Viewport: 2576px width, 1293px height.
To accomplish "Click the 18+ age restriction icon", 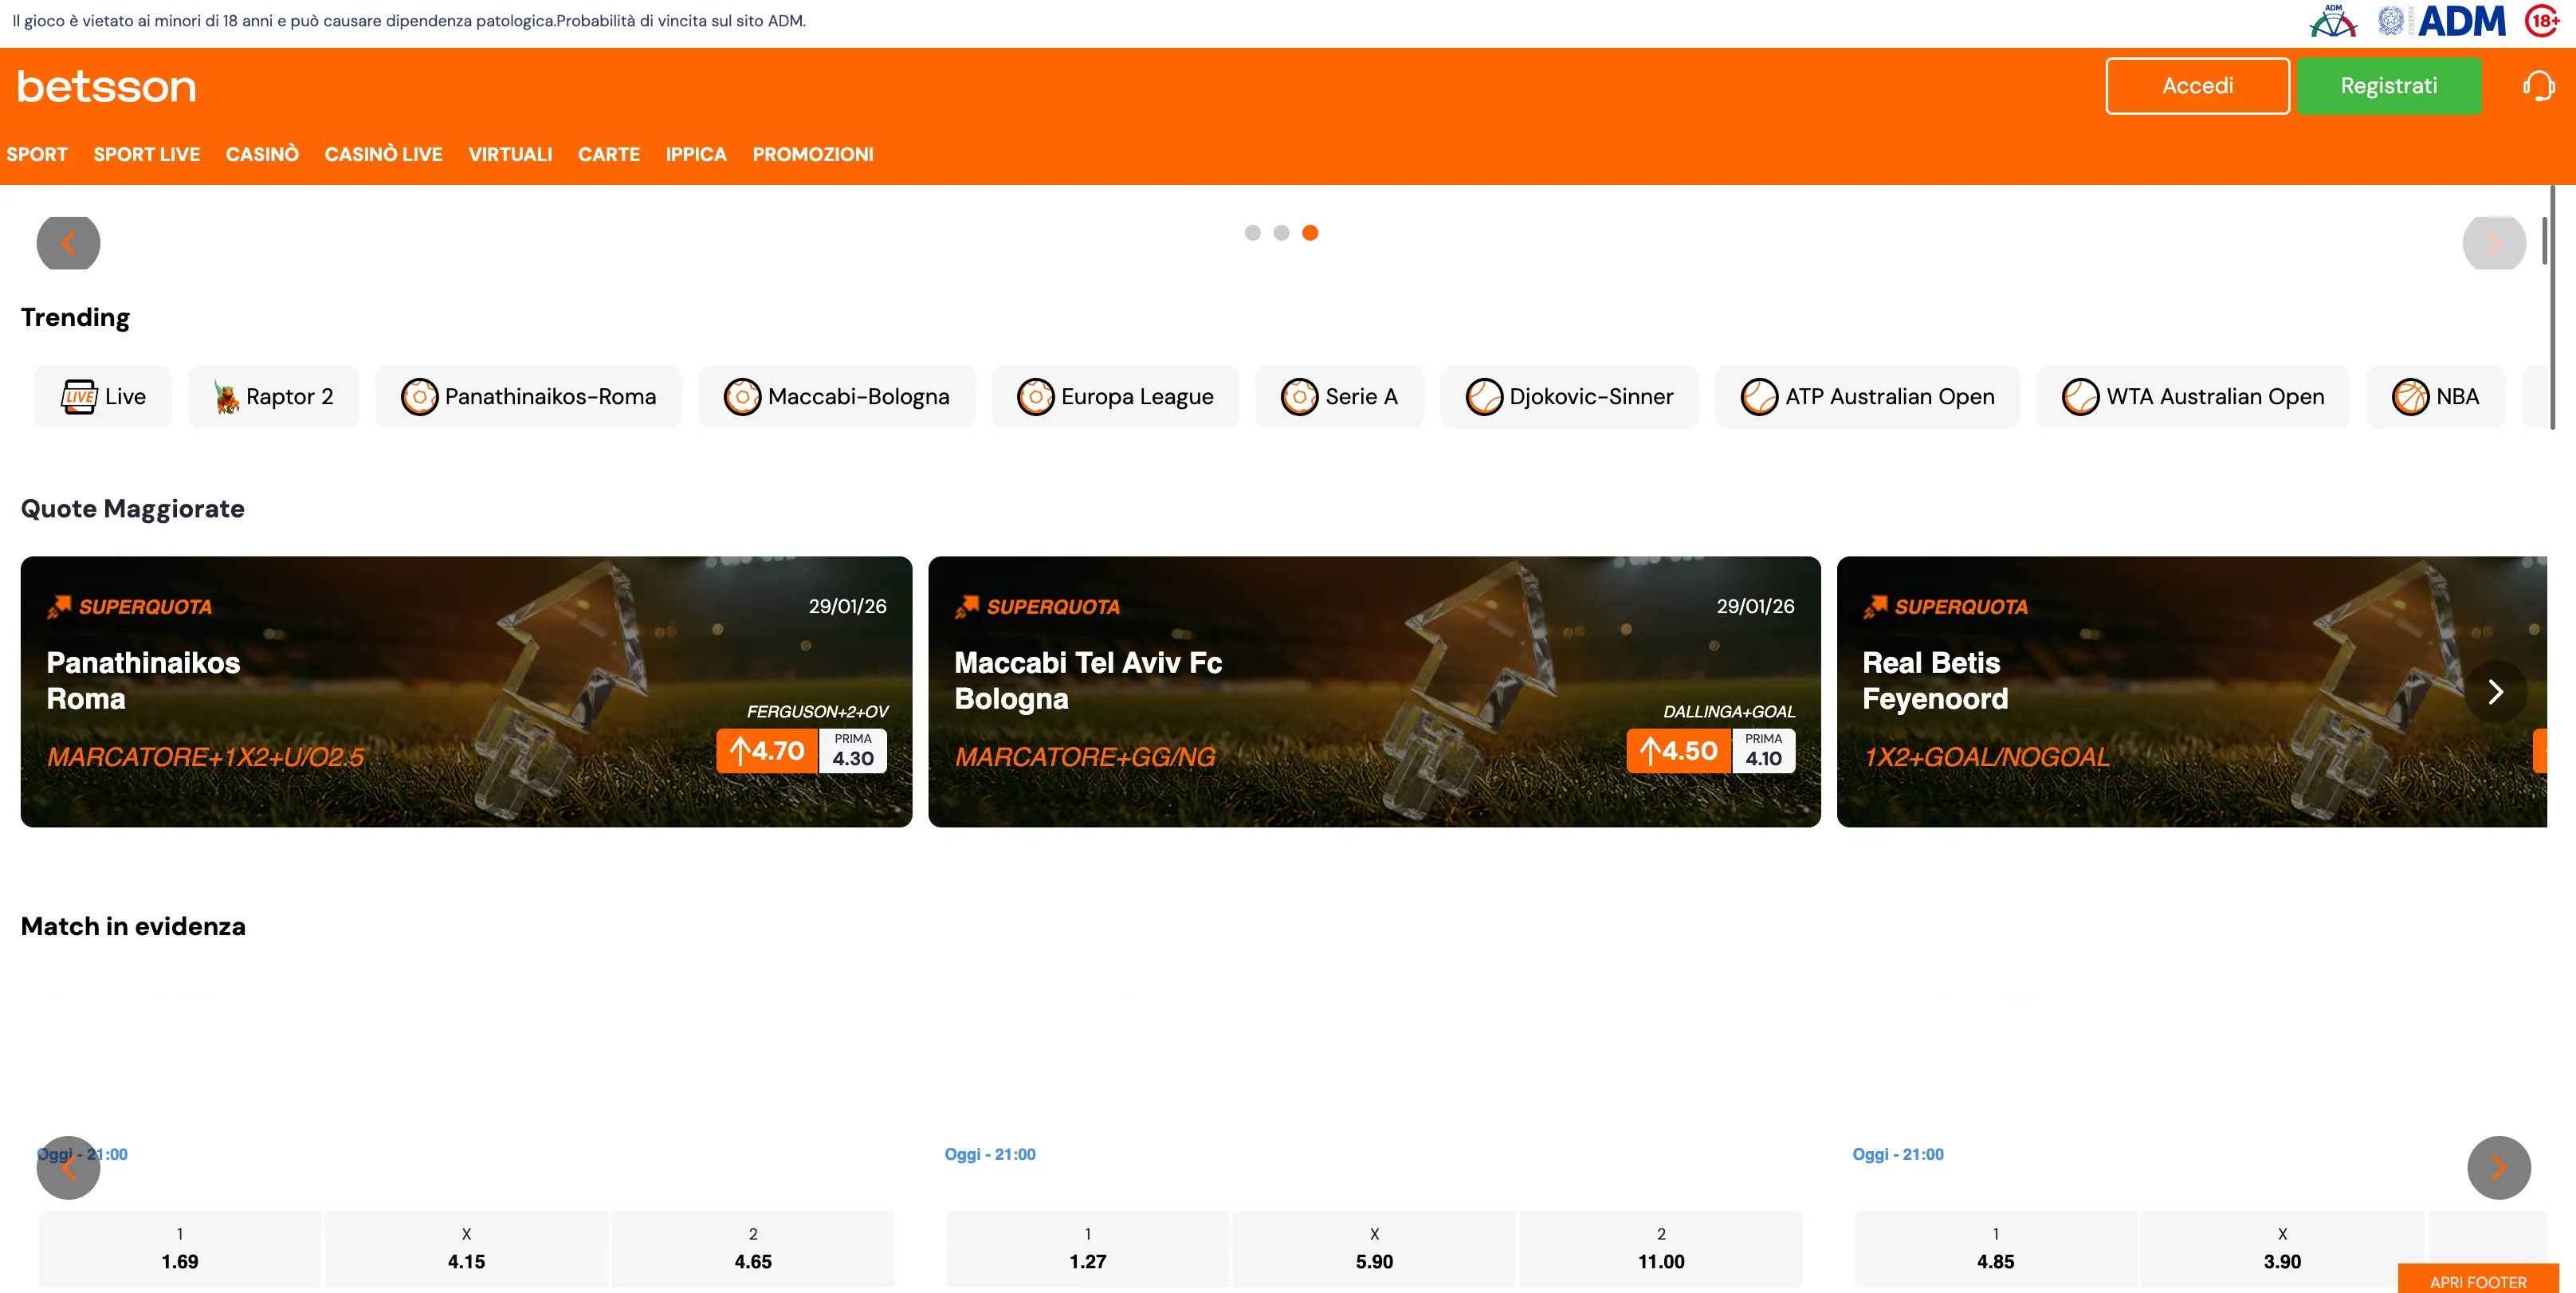I will click(2541, 21).
